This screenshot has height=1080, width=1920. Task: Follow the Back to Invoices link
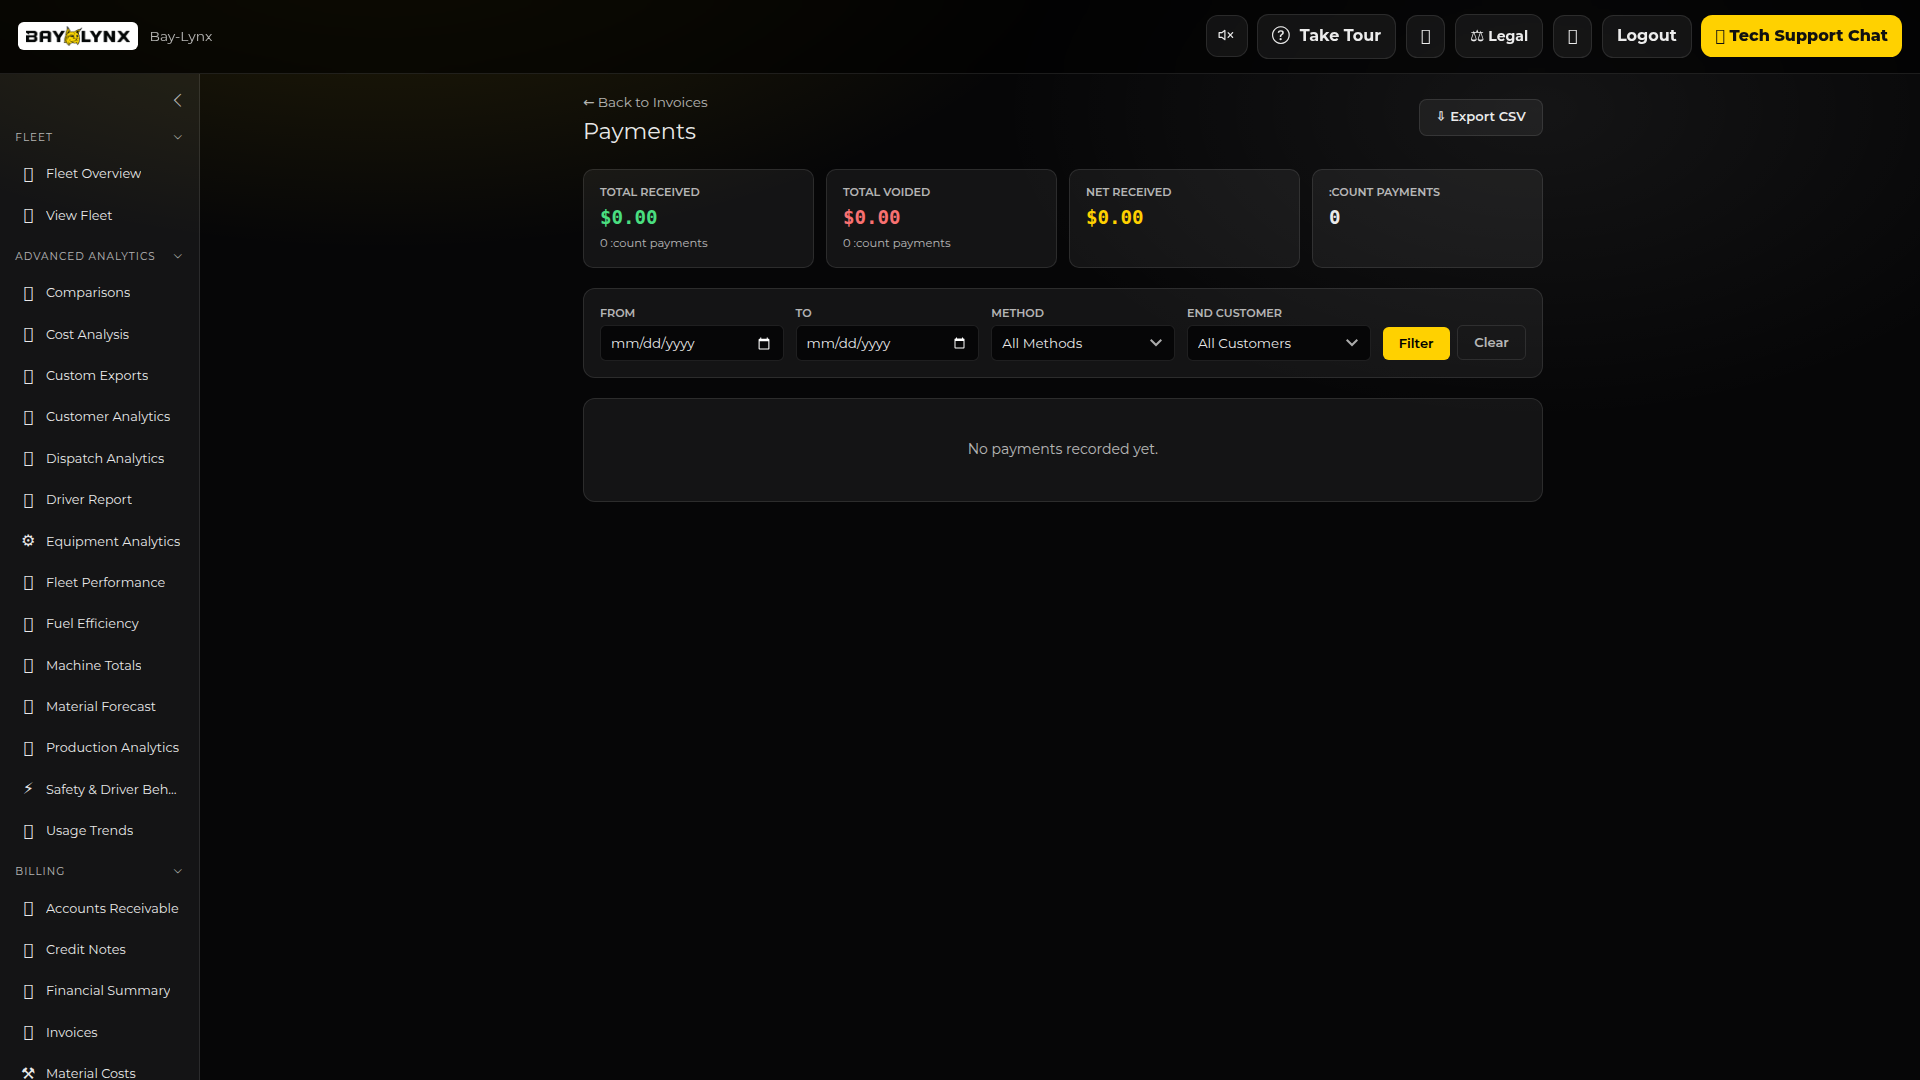645,102
